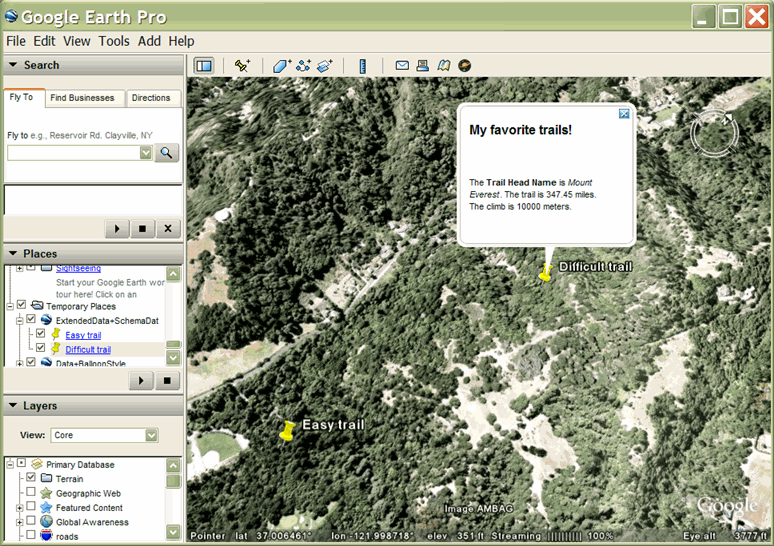The width and height of the screenshot is (774, 546).
Task: Toggle the sidebar show/hide icon
Action: pyautogui.click(x=204, y=66)
